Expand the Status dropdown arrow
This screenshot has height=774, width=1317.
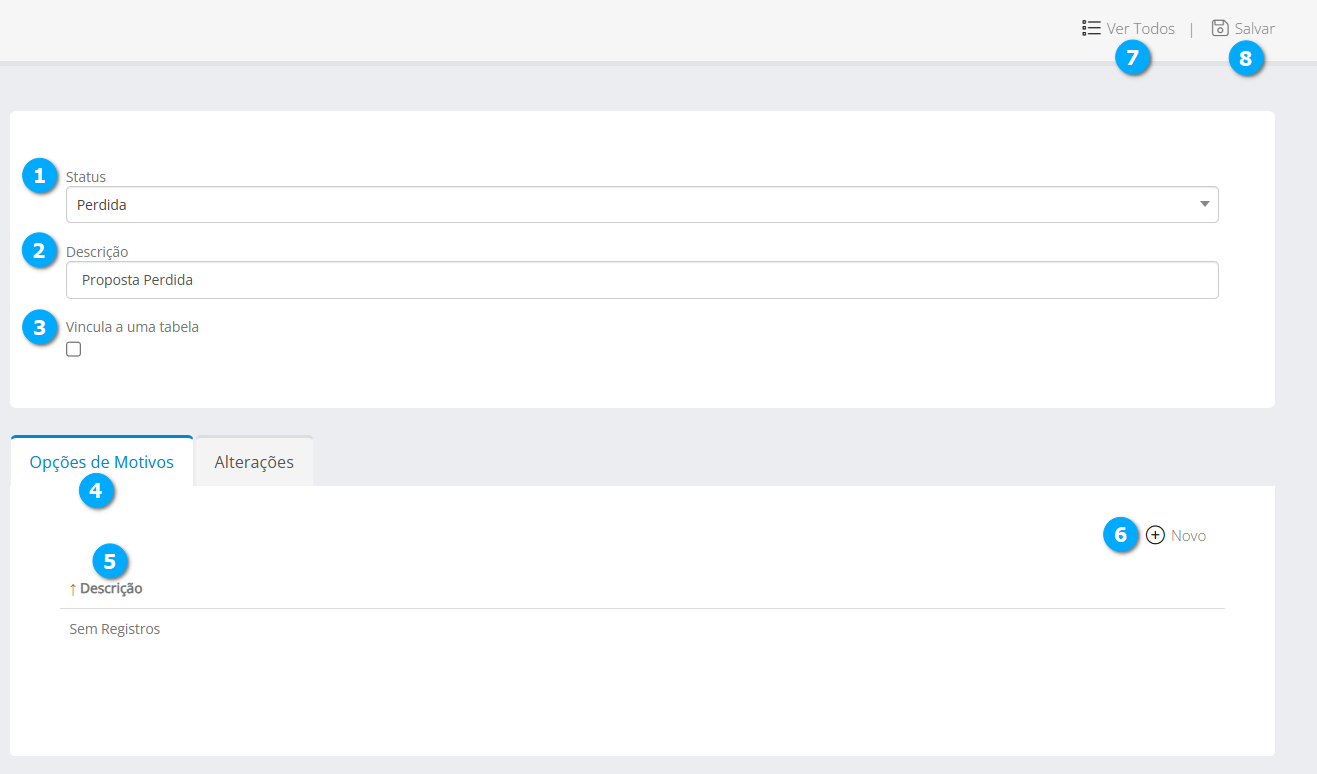tap(1204, 204)
